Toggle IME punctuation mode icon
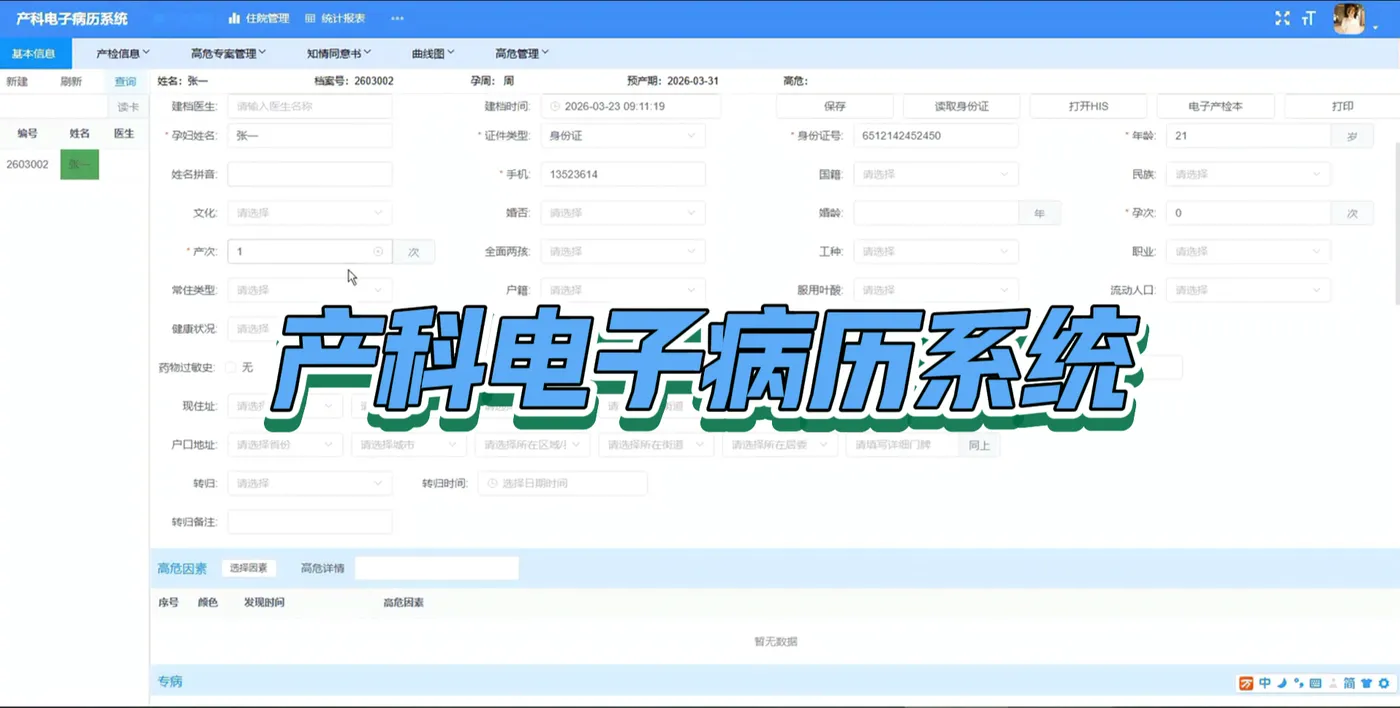Image resolution: width=1400 pixels, height=708 pixels. [1298, 683]
